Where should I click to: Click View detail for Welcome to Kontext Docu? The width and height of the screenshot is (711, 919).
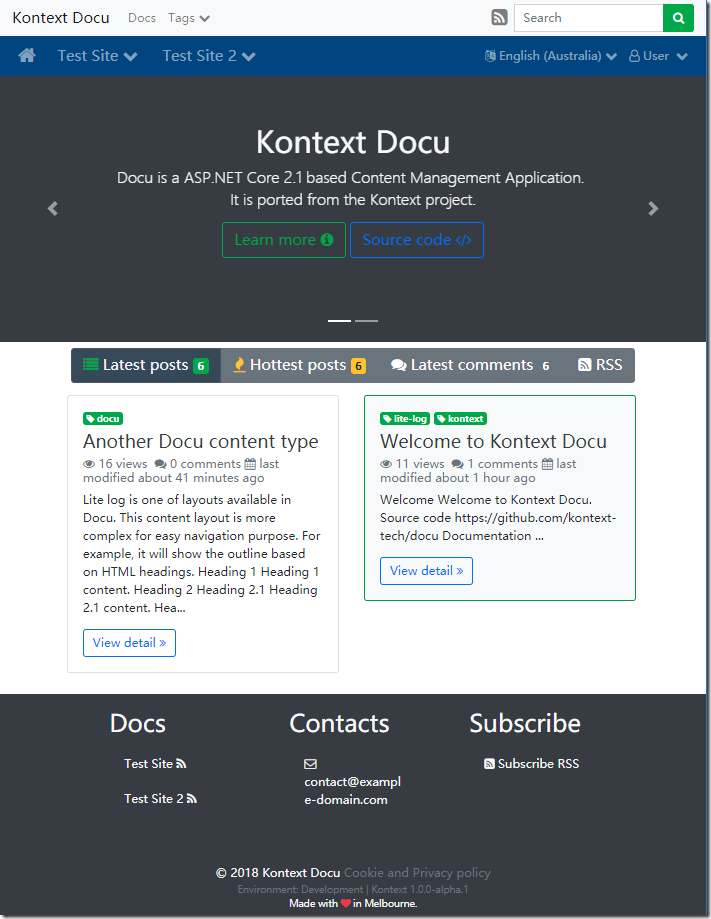tap(426, 571)
